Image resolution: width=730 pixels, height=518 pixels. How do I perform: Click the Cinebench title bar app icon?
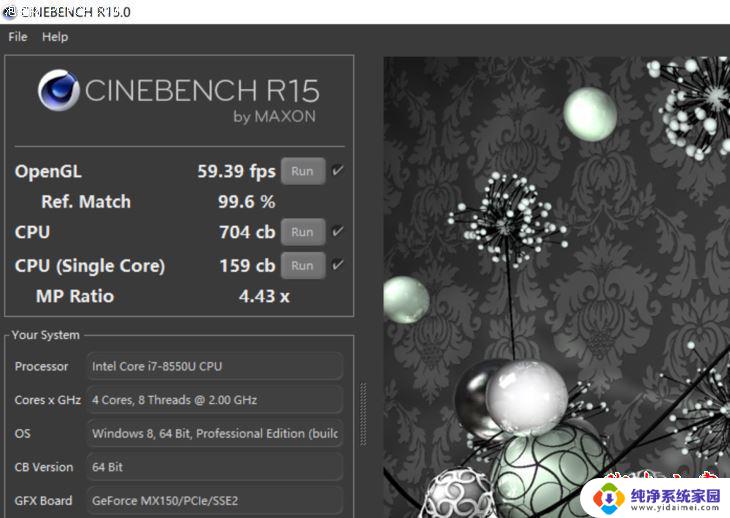9,12
